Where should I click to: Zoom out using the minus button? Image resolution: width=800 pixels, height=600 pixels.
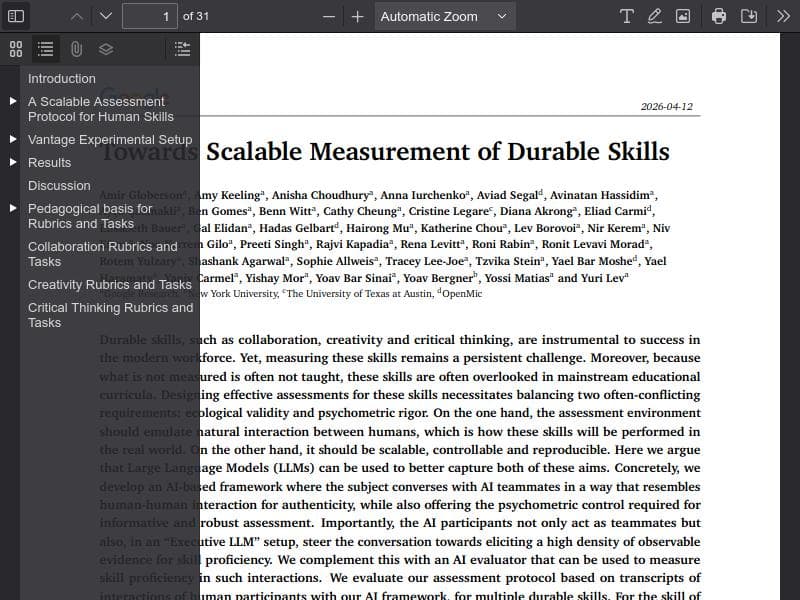pos(329,16)
